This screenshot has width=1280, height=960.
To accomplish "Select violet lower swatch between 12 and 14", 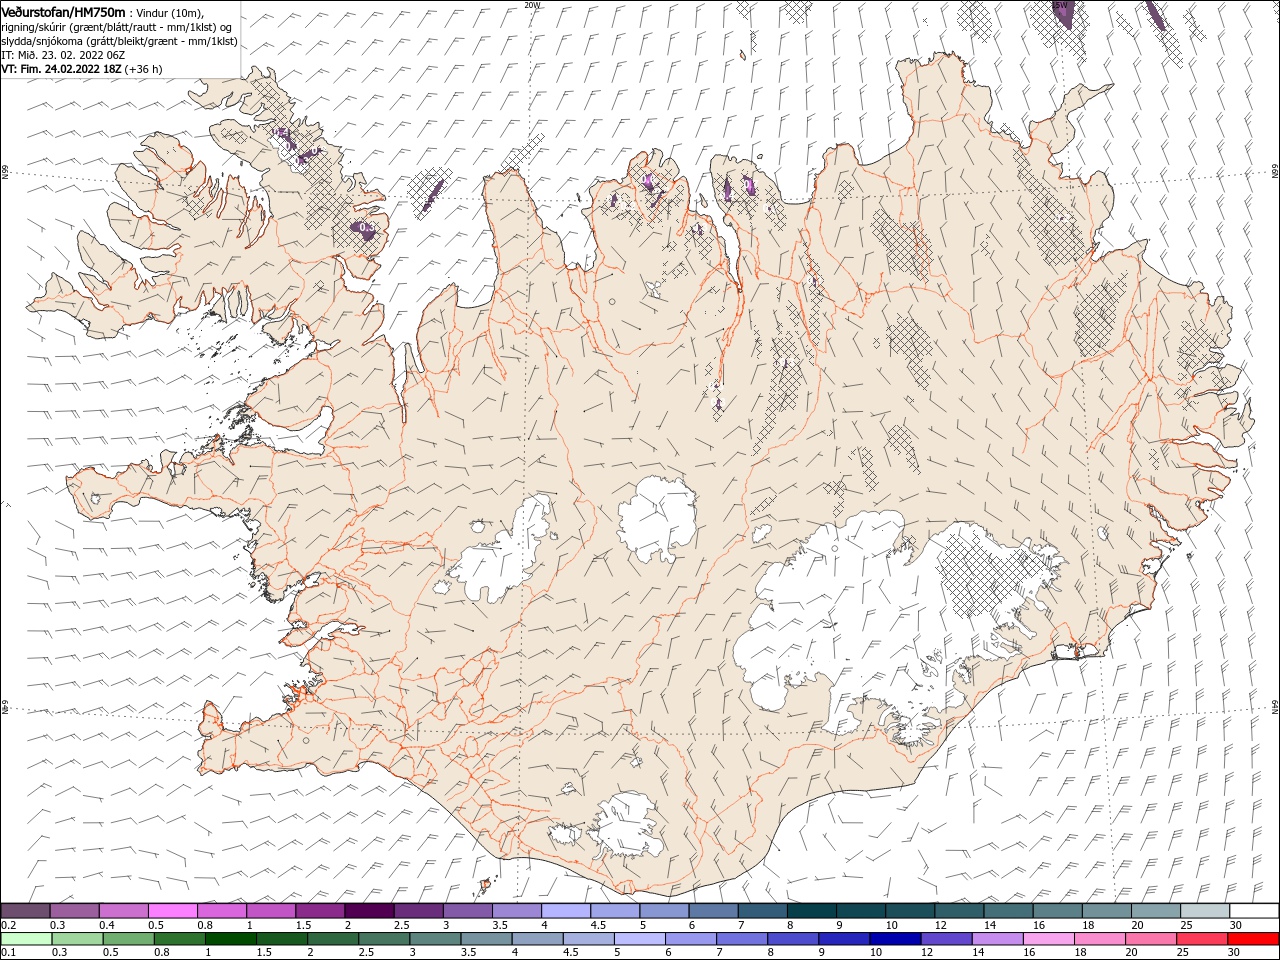I will tap(945, 939).
